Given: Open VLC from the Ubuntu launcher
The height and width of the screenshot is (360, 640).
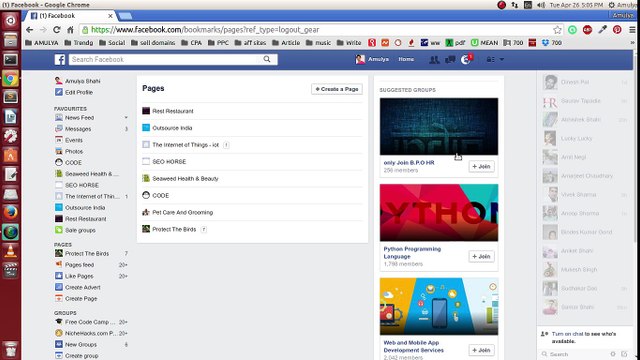Looking at the screenshot, I should pos(11,251).
